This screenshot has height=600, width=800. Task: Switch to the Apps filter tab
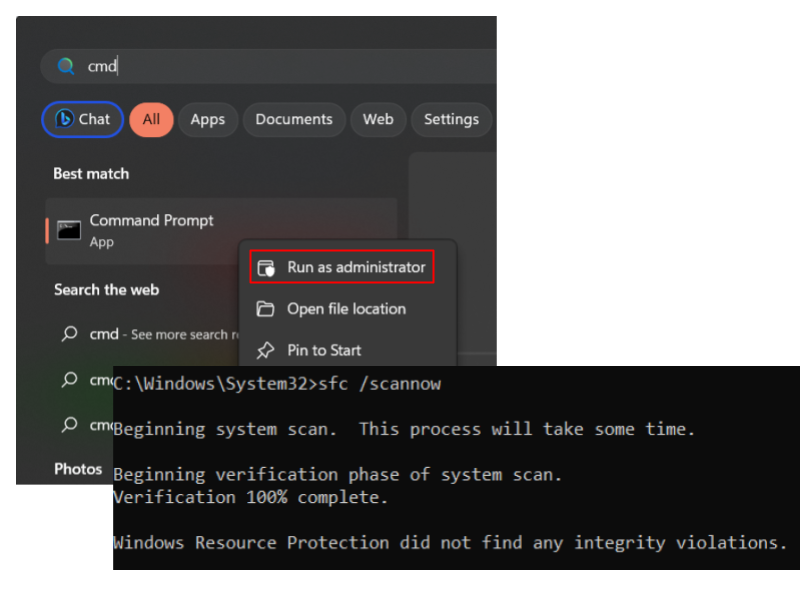point(208,119)
